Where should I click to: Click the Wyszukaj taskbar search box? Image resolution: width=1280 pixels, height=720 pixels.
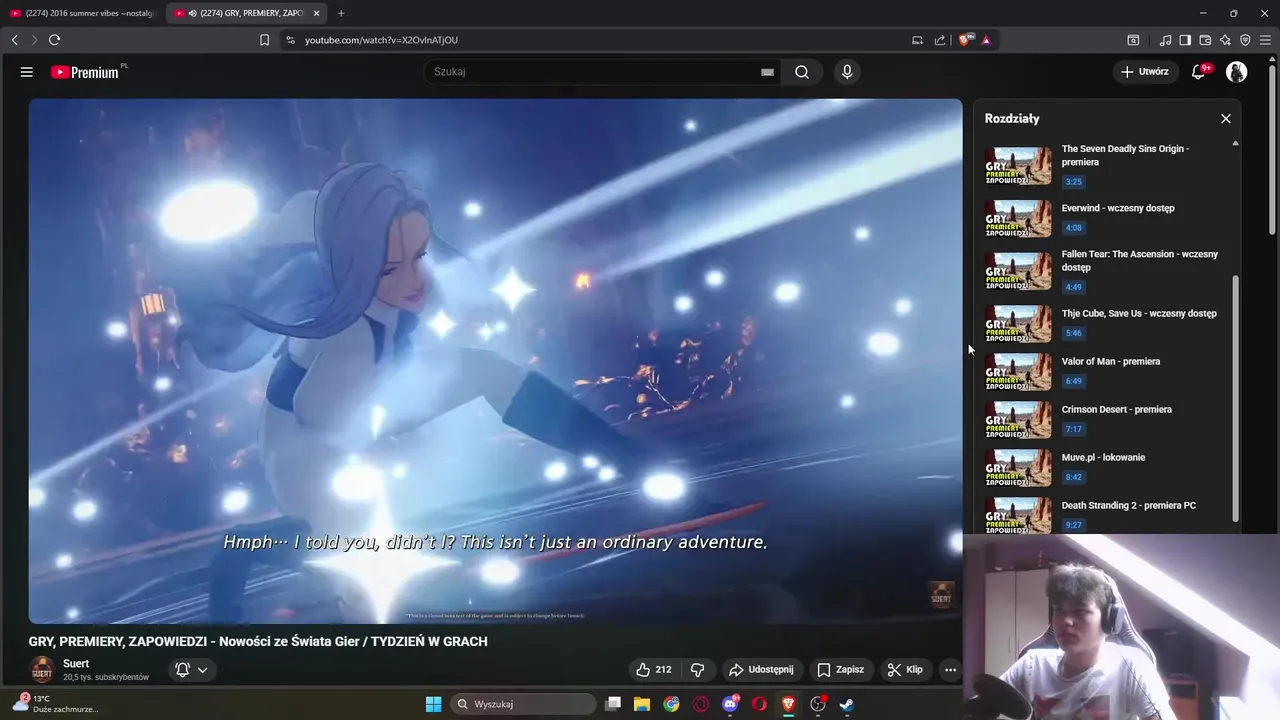[x=521, y=704]
